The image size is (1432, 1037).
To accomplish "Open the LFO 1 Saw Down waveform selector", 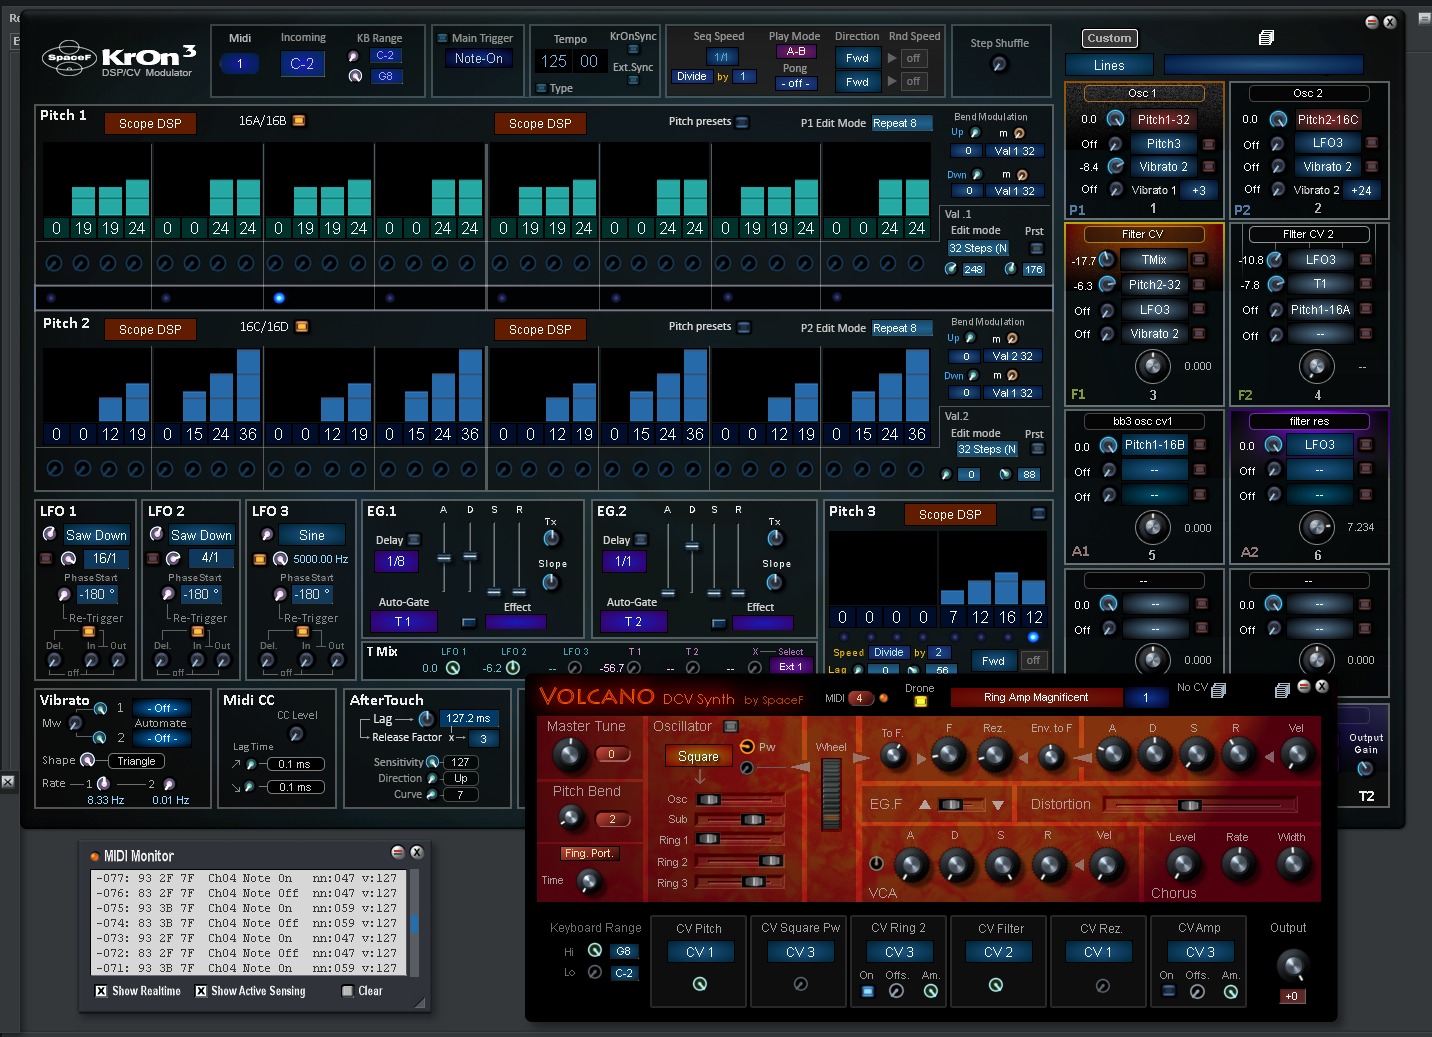I will click(x=96, y=535).
